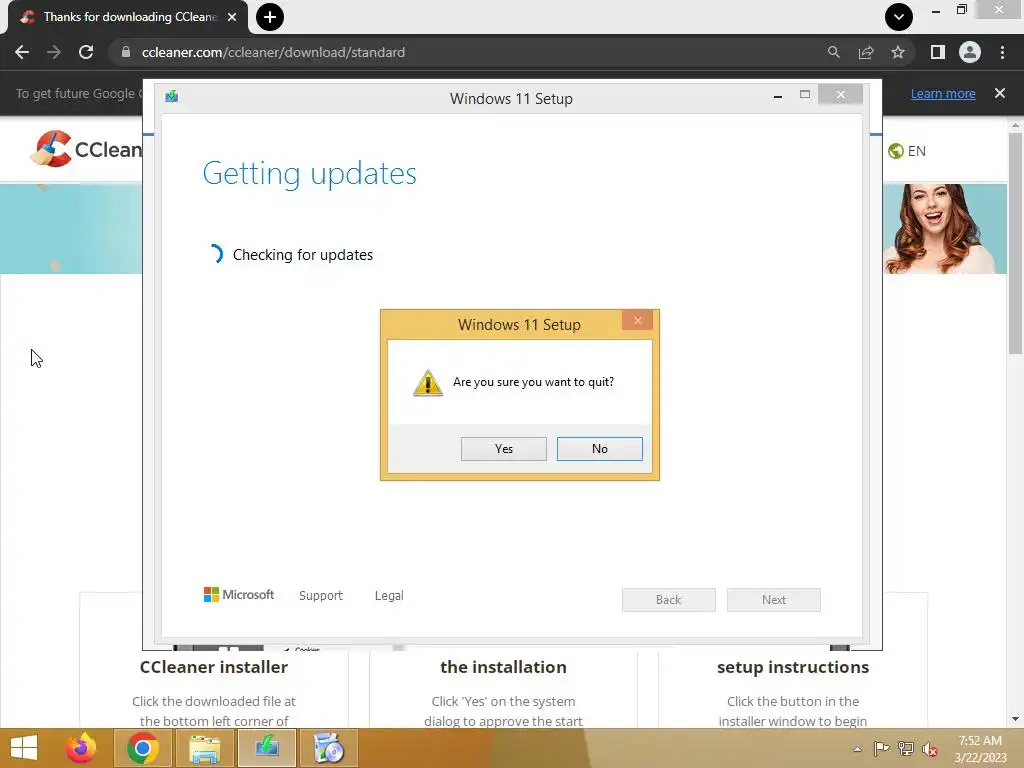
Task: Open the Windows Start button
Action: tap(24, 748)
